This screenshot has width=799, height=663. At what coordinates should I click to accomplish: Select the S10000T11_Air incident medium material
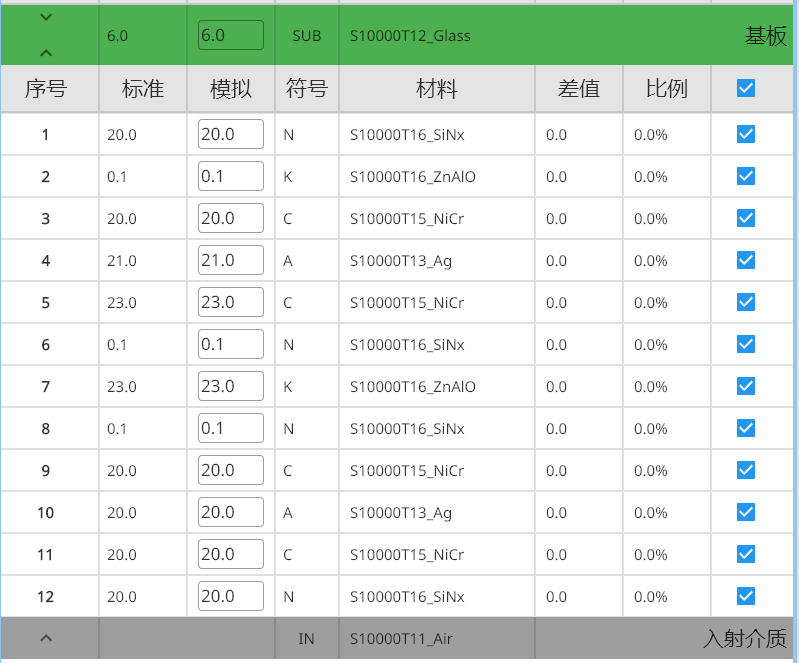pyautogui.click(x=401, y=638)
